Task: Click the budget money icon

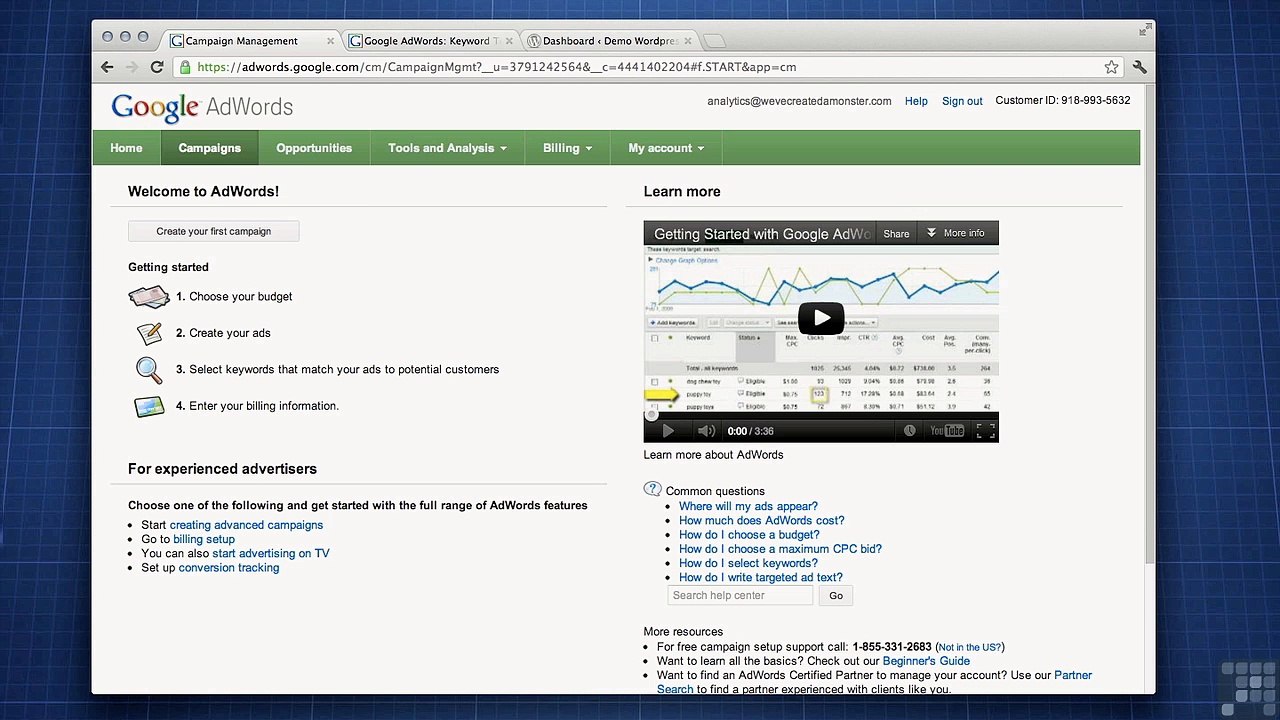Action: click(x=149, y=297)
